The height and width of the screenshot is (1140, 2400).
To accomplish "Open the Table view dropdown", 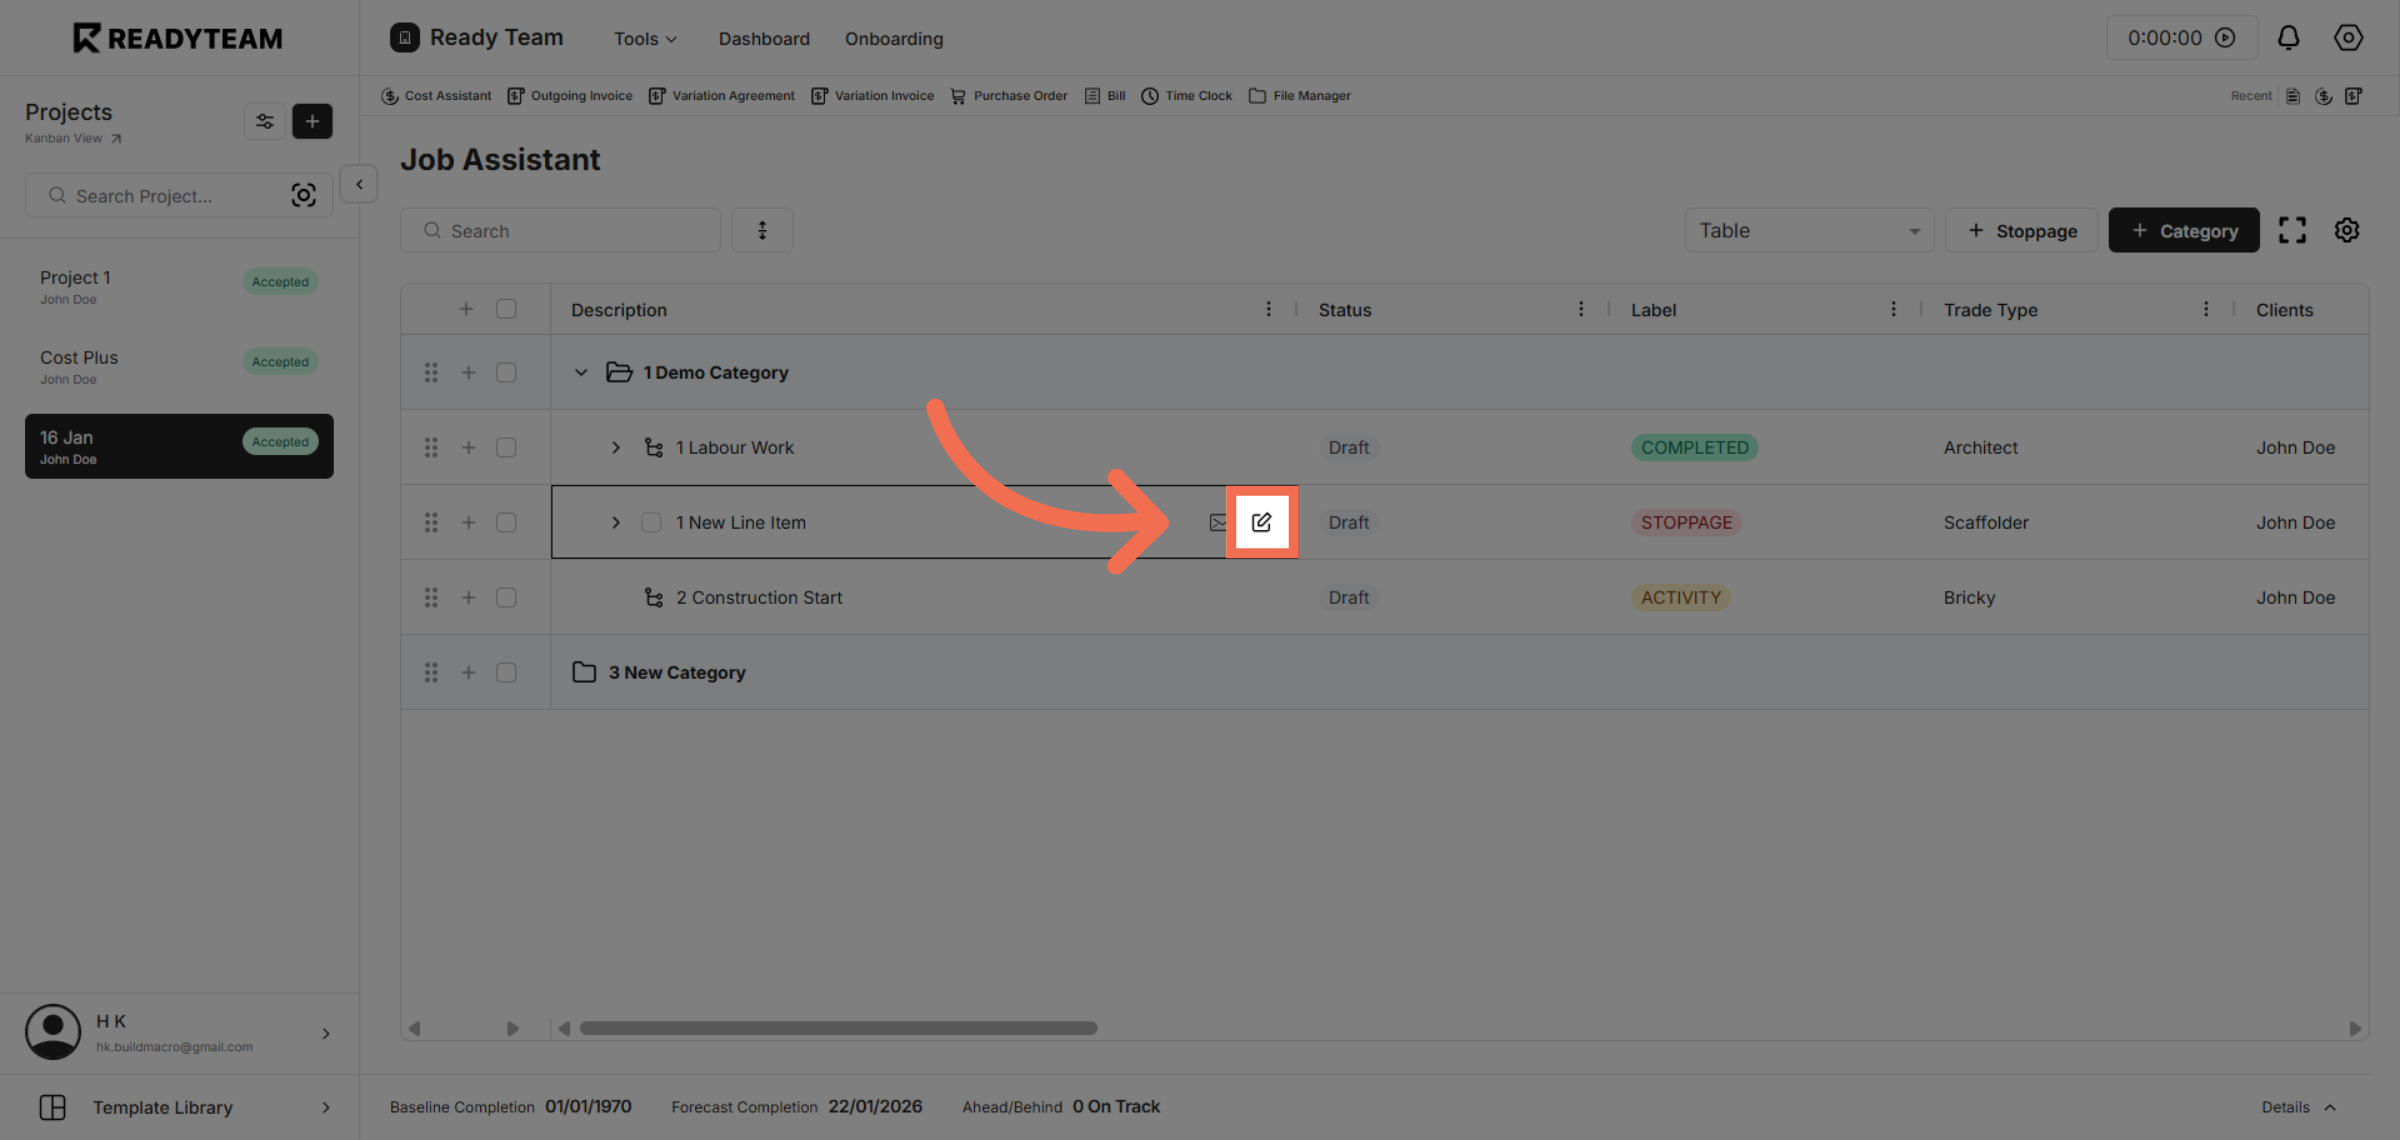I will point(1808,230).
